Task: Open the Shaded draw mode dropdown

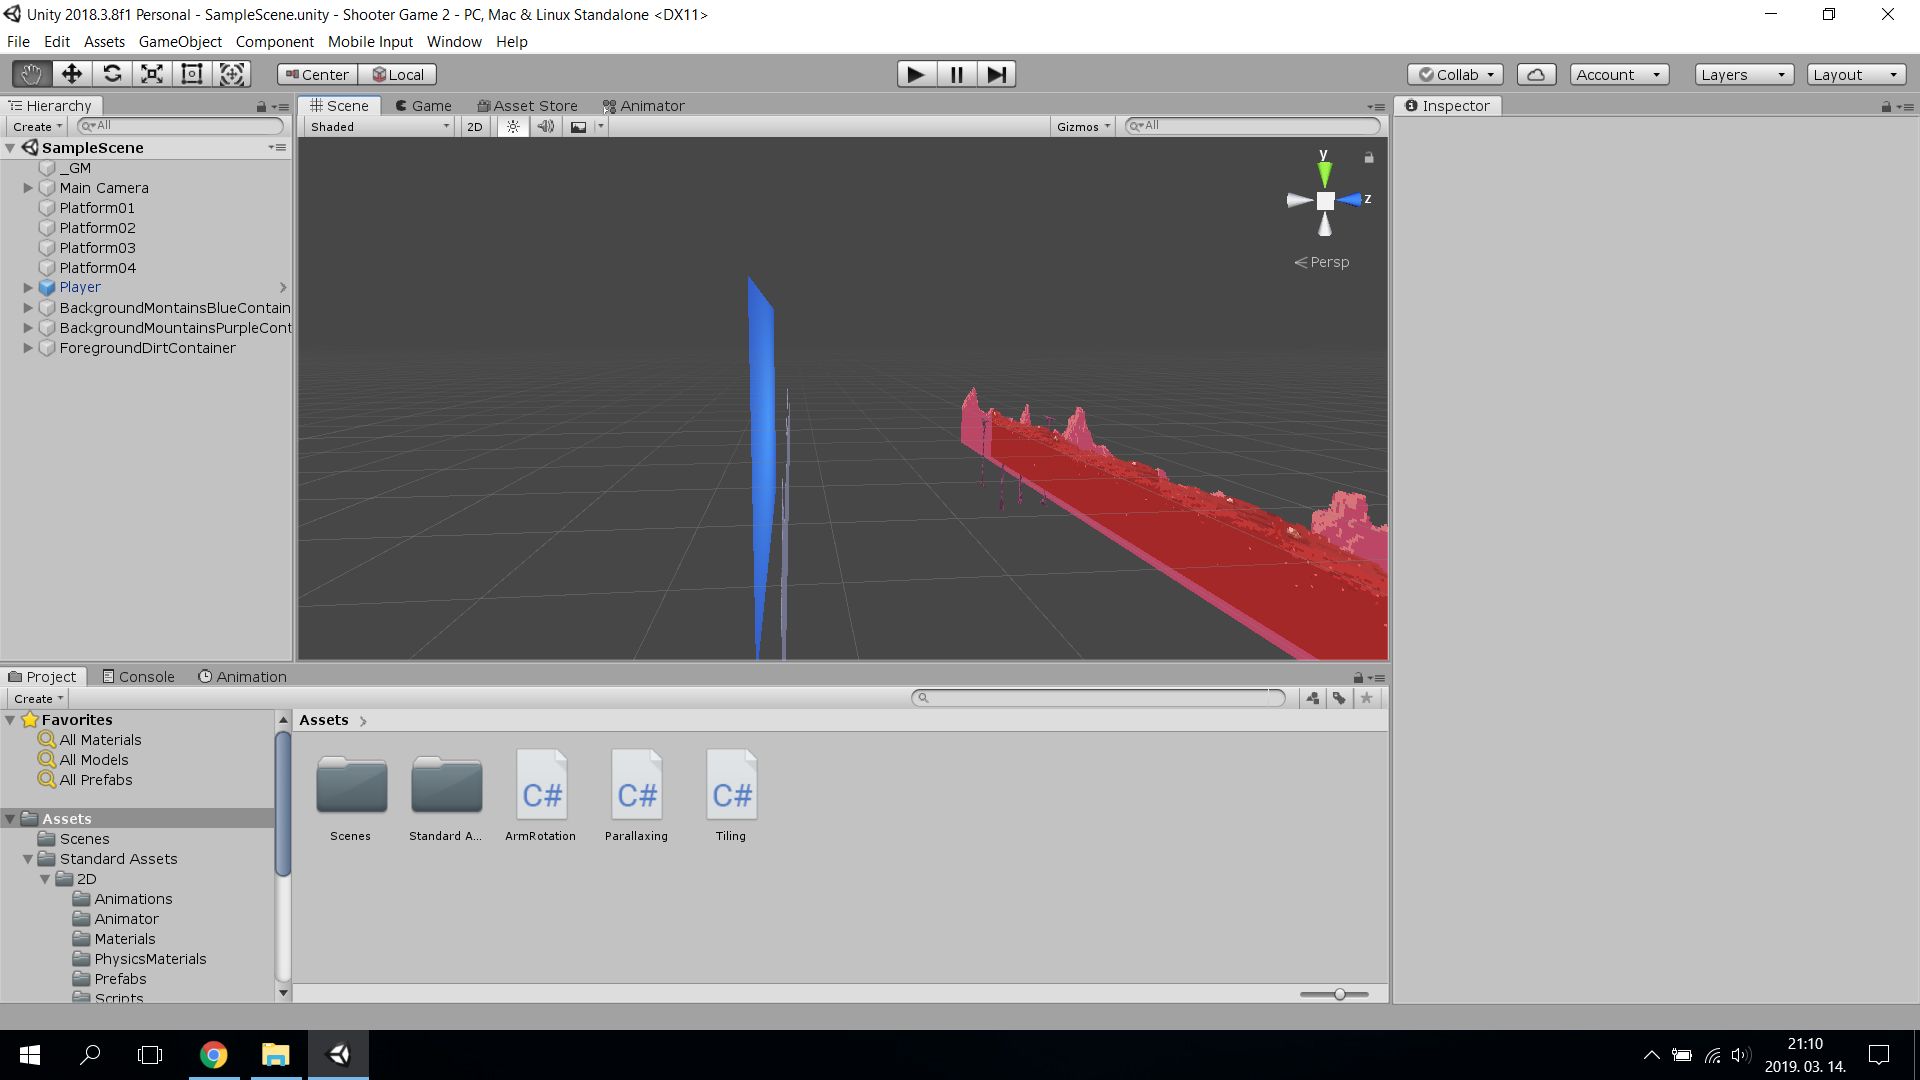Action: coord(379,126)
